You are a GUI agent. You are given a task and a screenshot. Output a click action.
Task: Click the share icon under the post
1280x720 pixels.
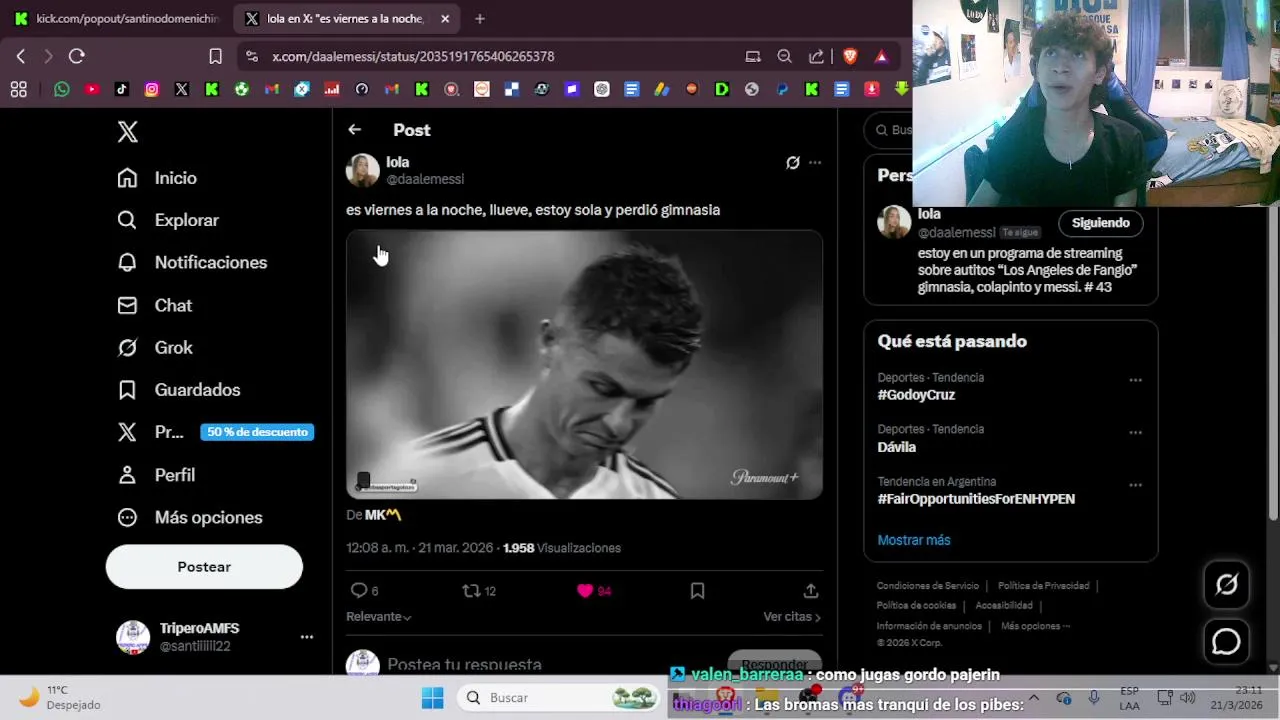[x=811, y=591]
